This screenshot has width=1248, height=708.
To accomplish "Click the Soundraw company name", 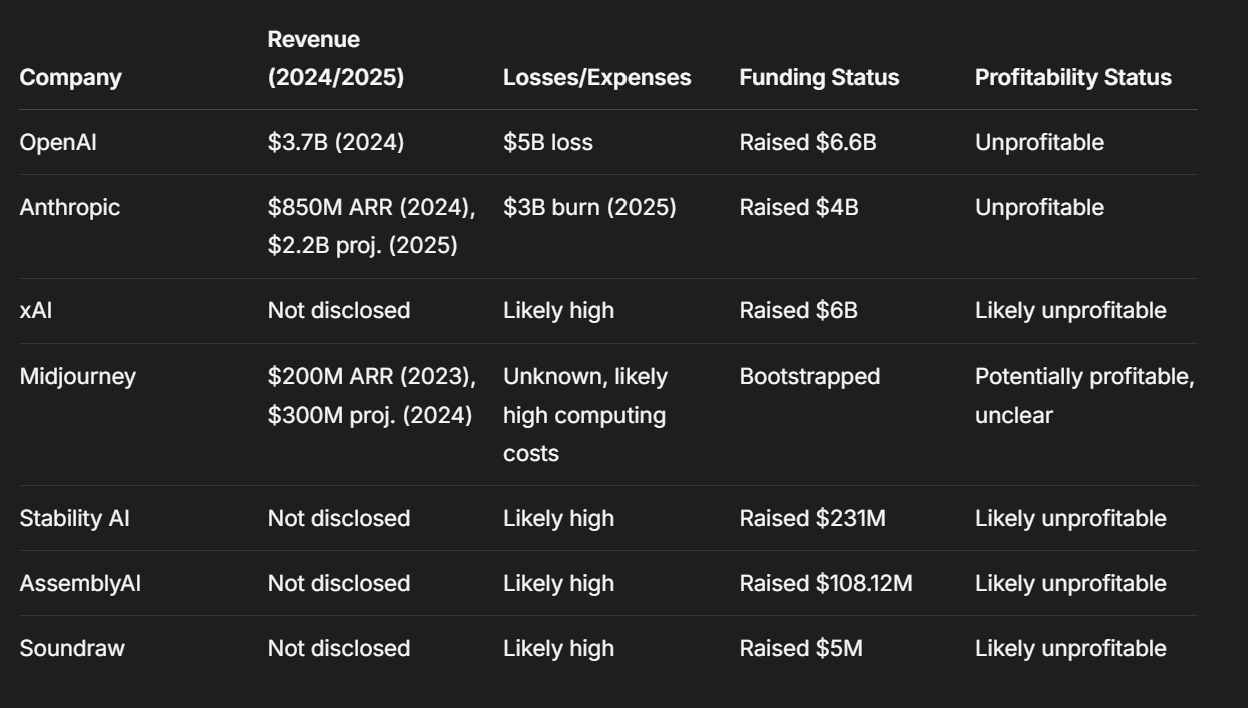I will [x=72, y=648].
